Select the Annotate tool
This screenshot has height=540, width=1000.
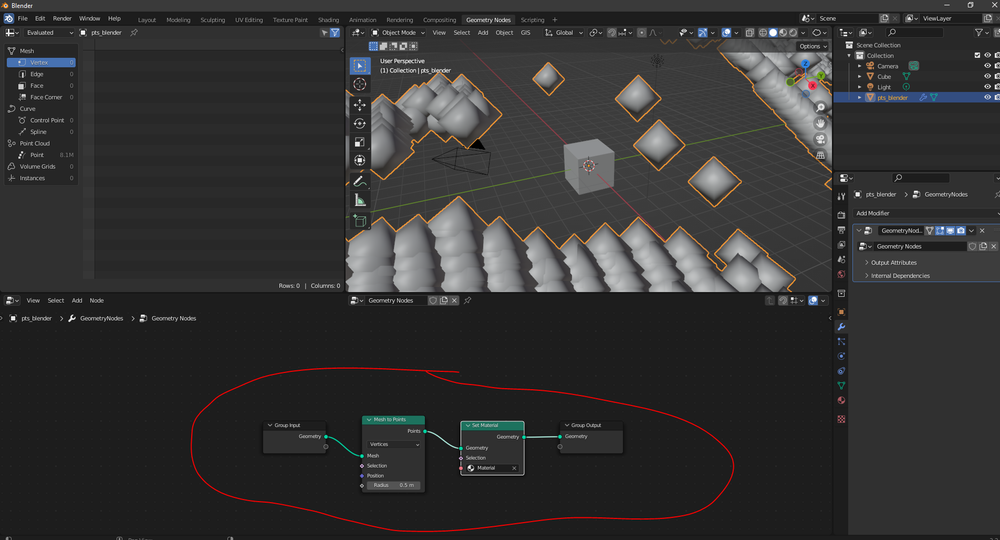pos(360,182)
